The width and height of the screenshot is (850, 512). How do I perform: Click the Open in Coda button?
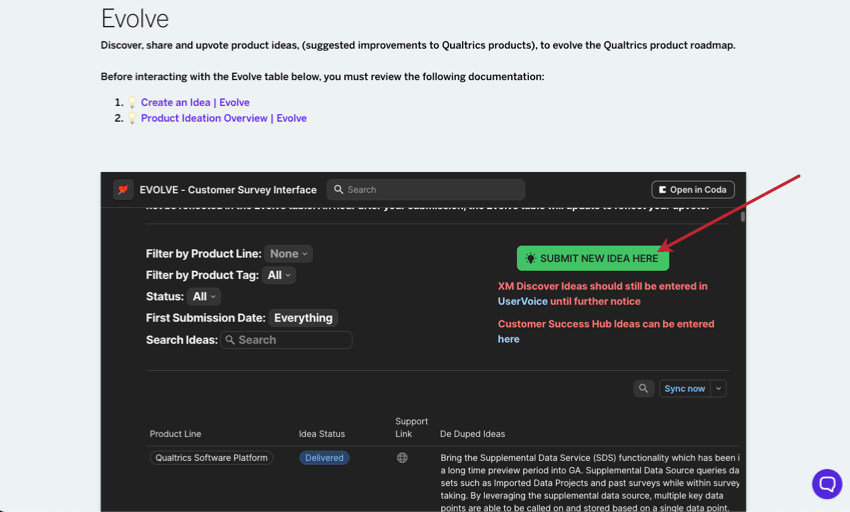pos(693,189)
